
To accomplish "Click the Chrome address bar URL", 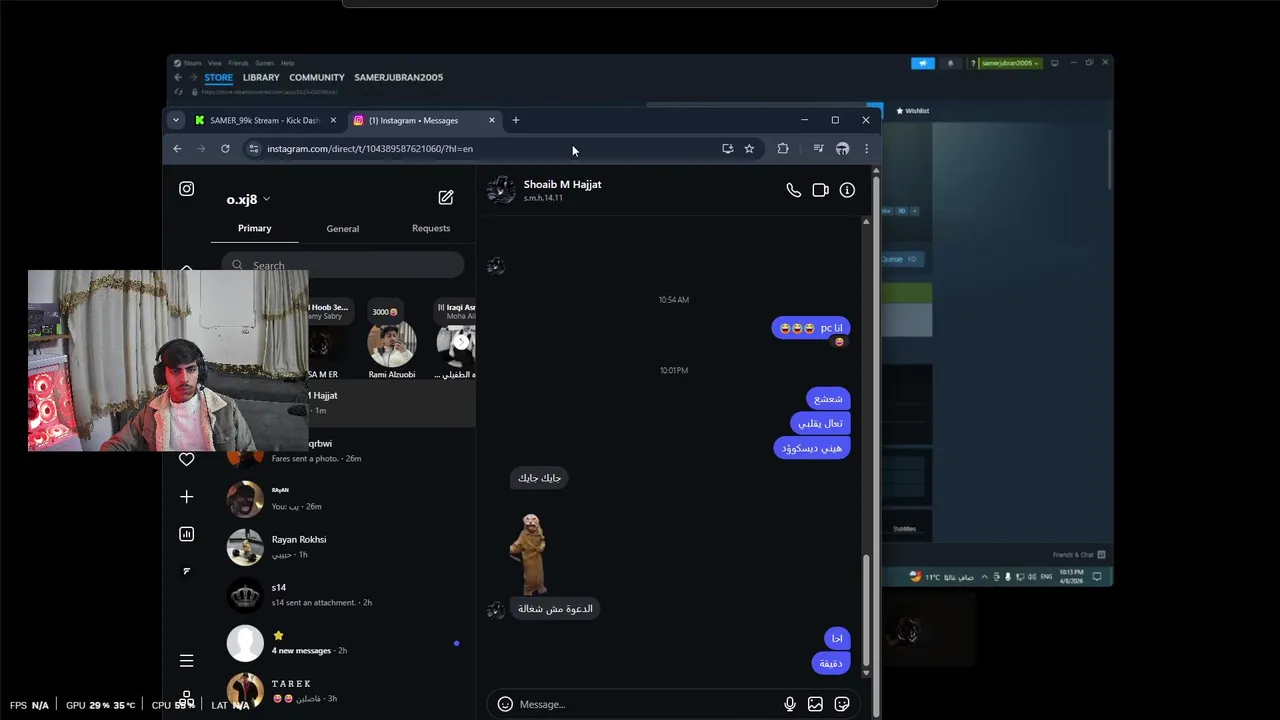I will coord(370,149).
